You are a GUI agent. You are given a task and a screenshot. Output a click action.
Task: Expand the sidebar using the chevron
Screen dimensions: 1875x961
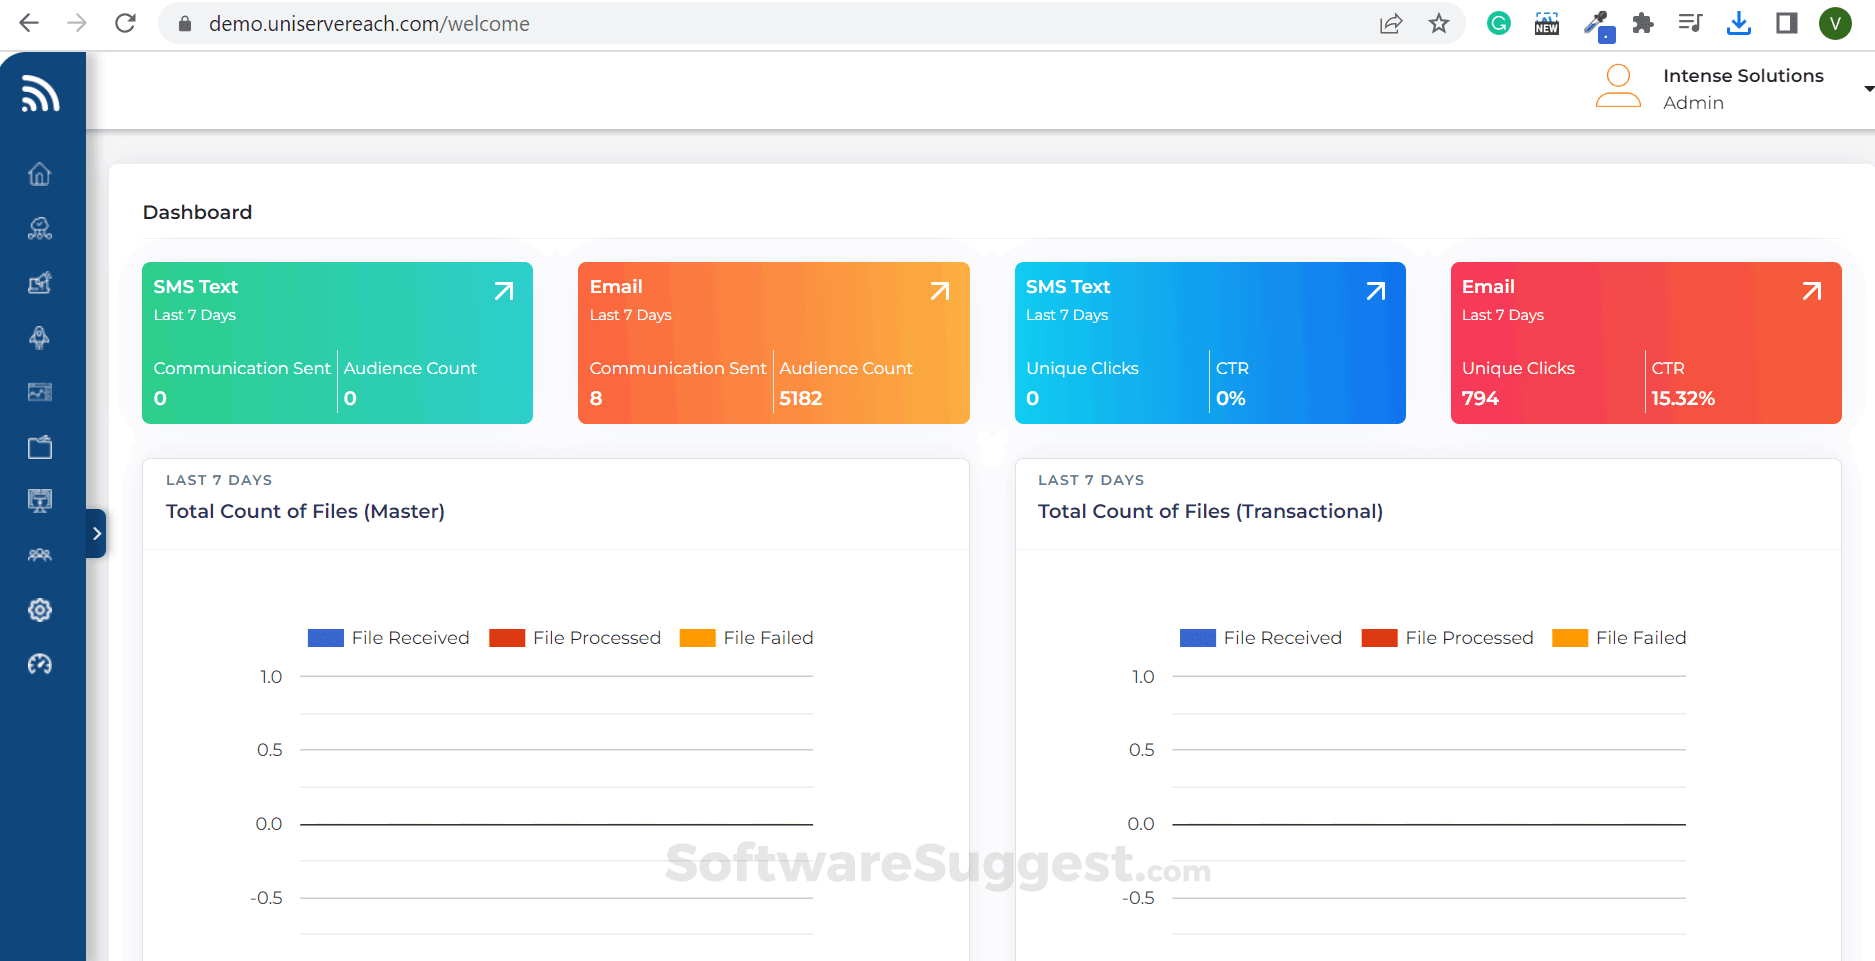[x=96, y=533]
